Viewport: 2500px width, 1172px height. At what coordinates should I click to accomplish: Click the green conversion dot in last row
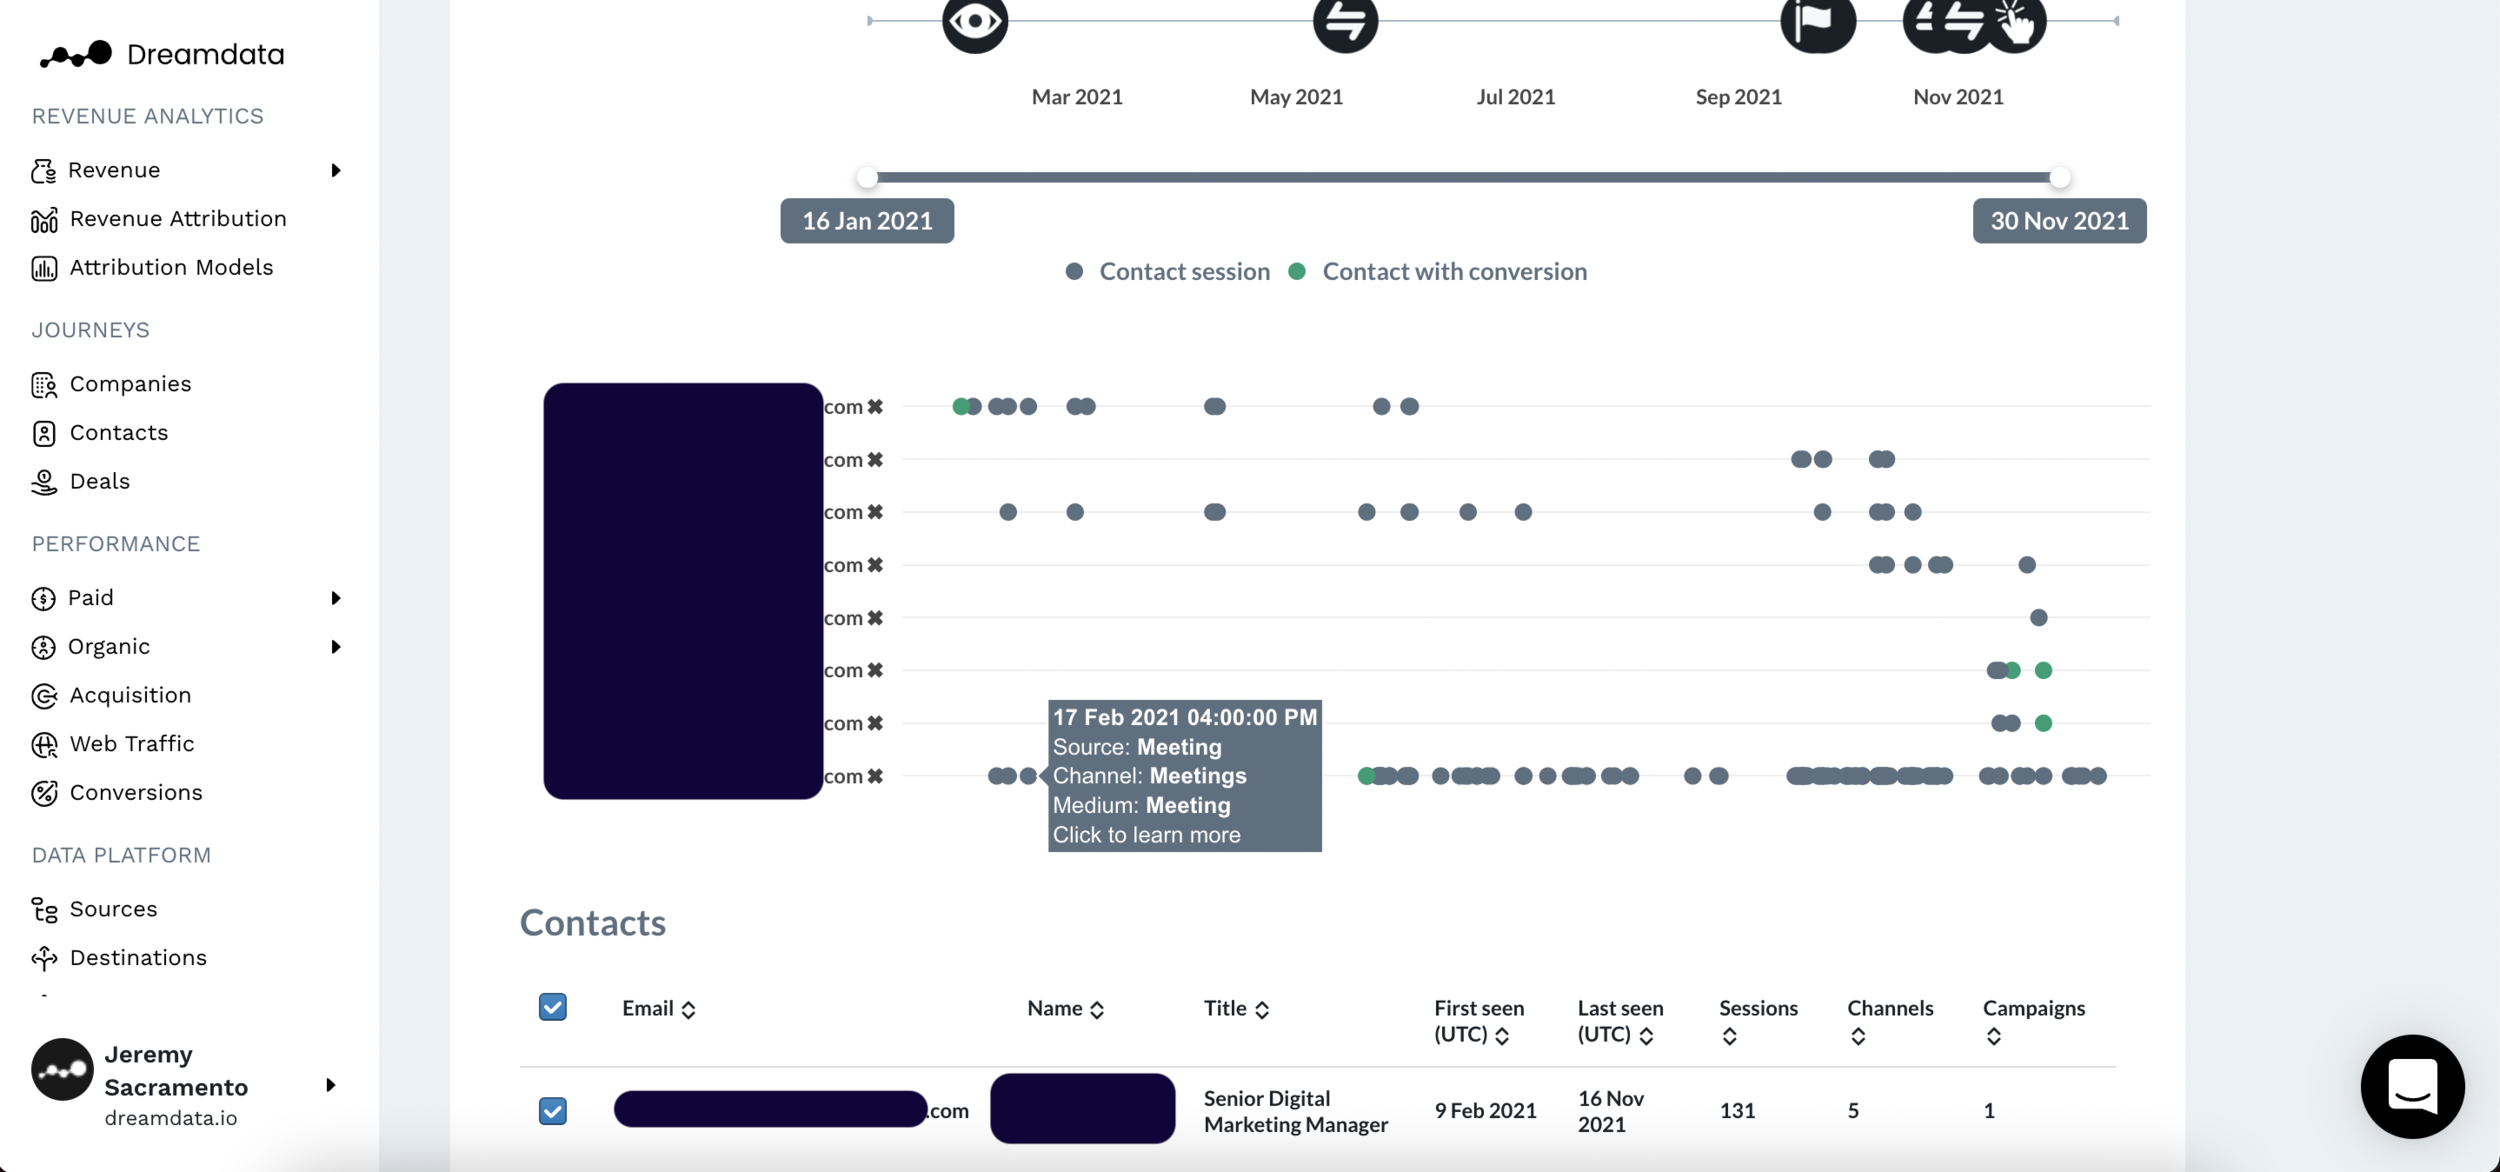point(1366,776)
